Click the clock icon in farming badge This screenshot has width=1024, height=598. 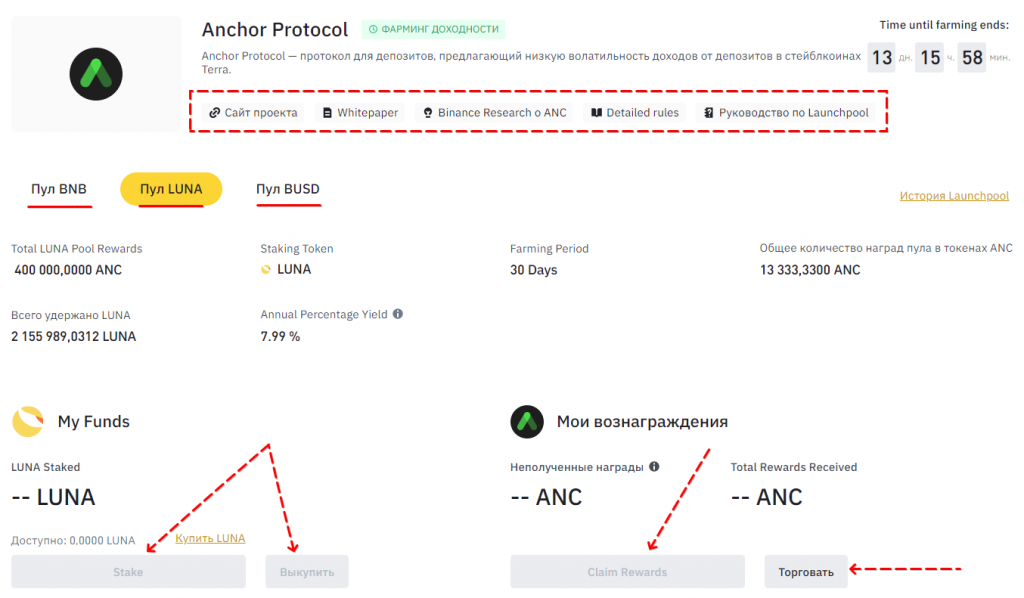373,30
